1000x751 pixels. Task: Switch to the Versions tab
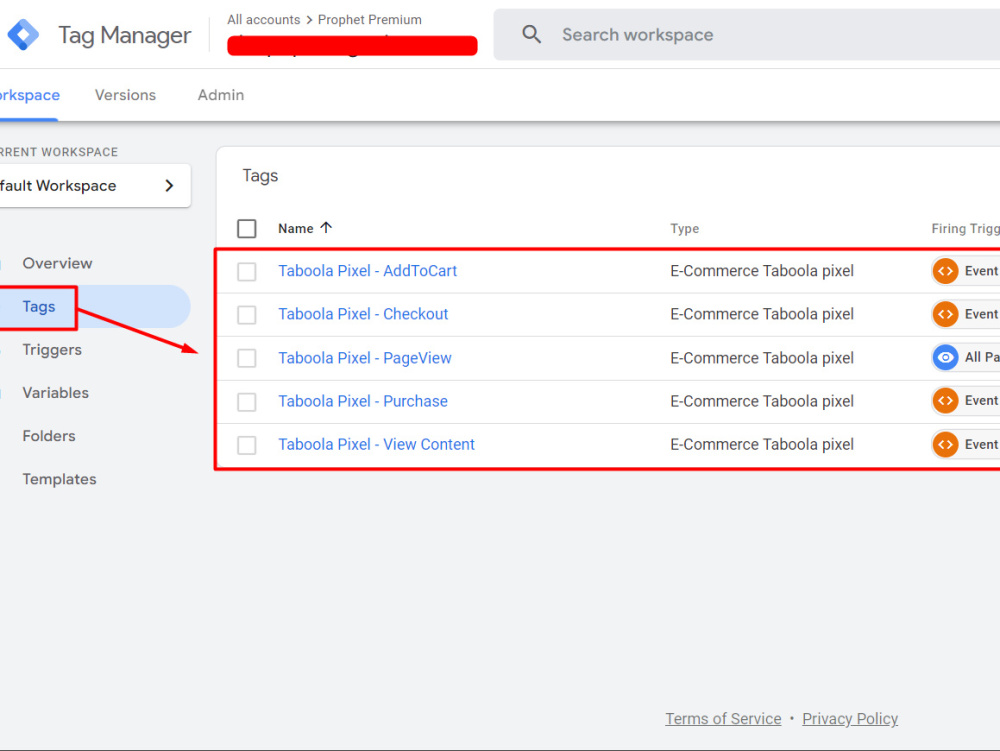click(125, 95)
